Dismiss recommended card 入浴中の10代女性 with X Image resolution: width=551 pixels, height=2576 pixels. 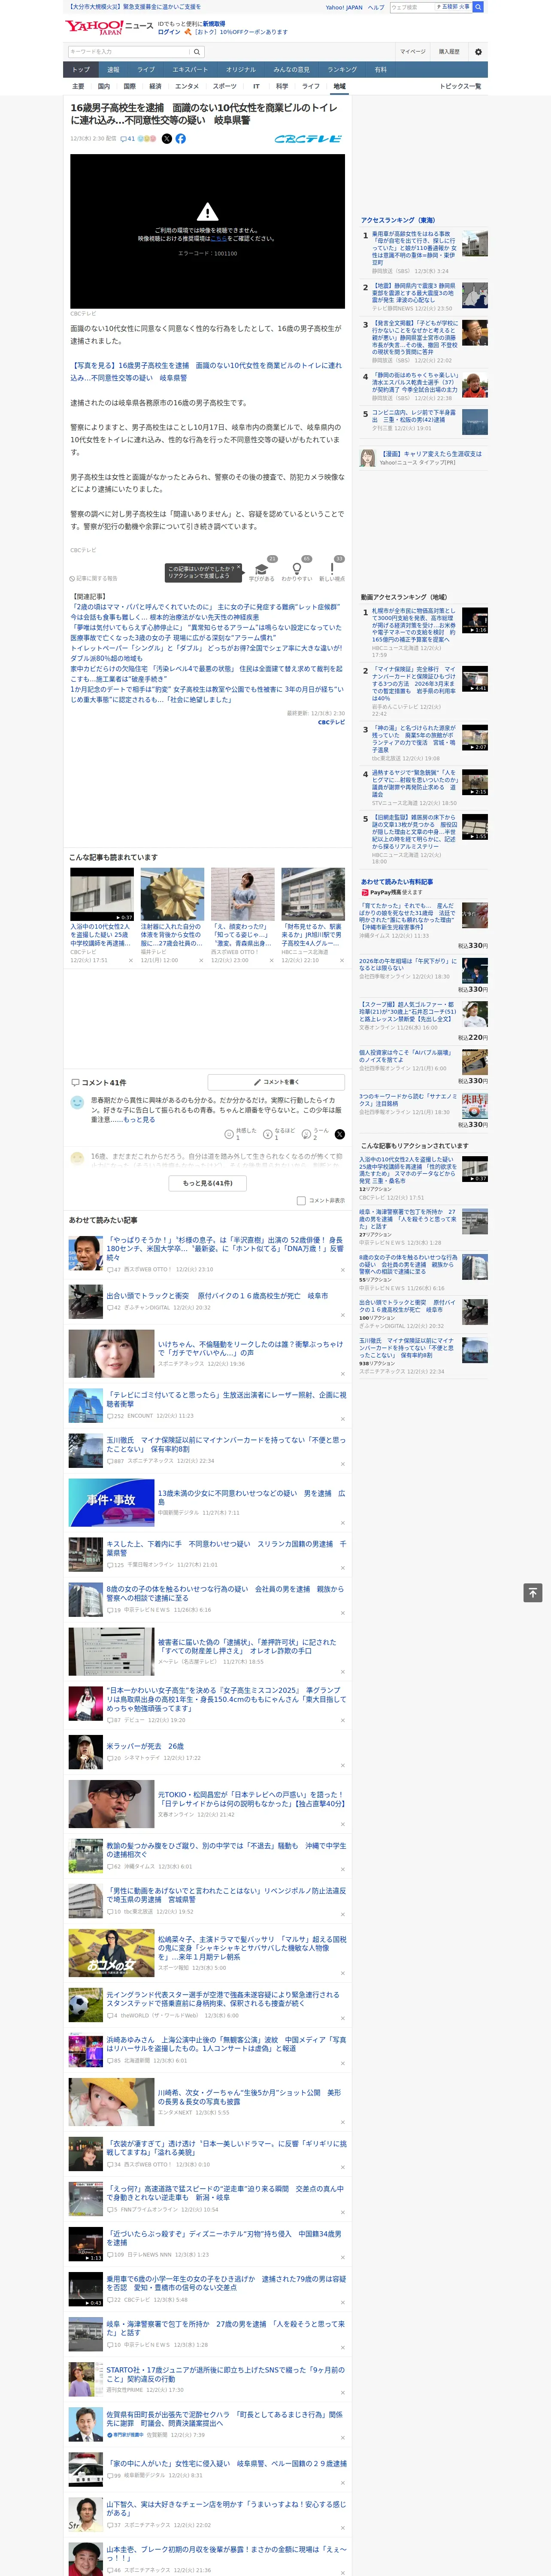[x=130, y=960]
